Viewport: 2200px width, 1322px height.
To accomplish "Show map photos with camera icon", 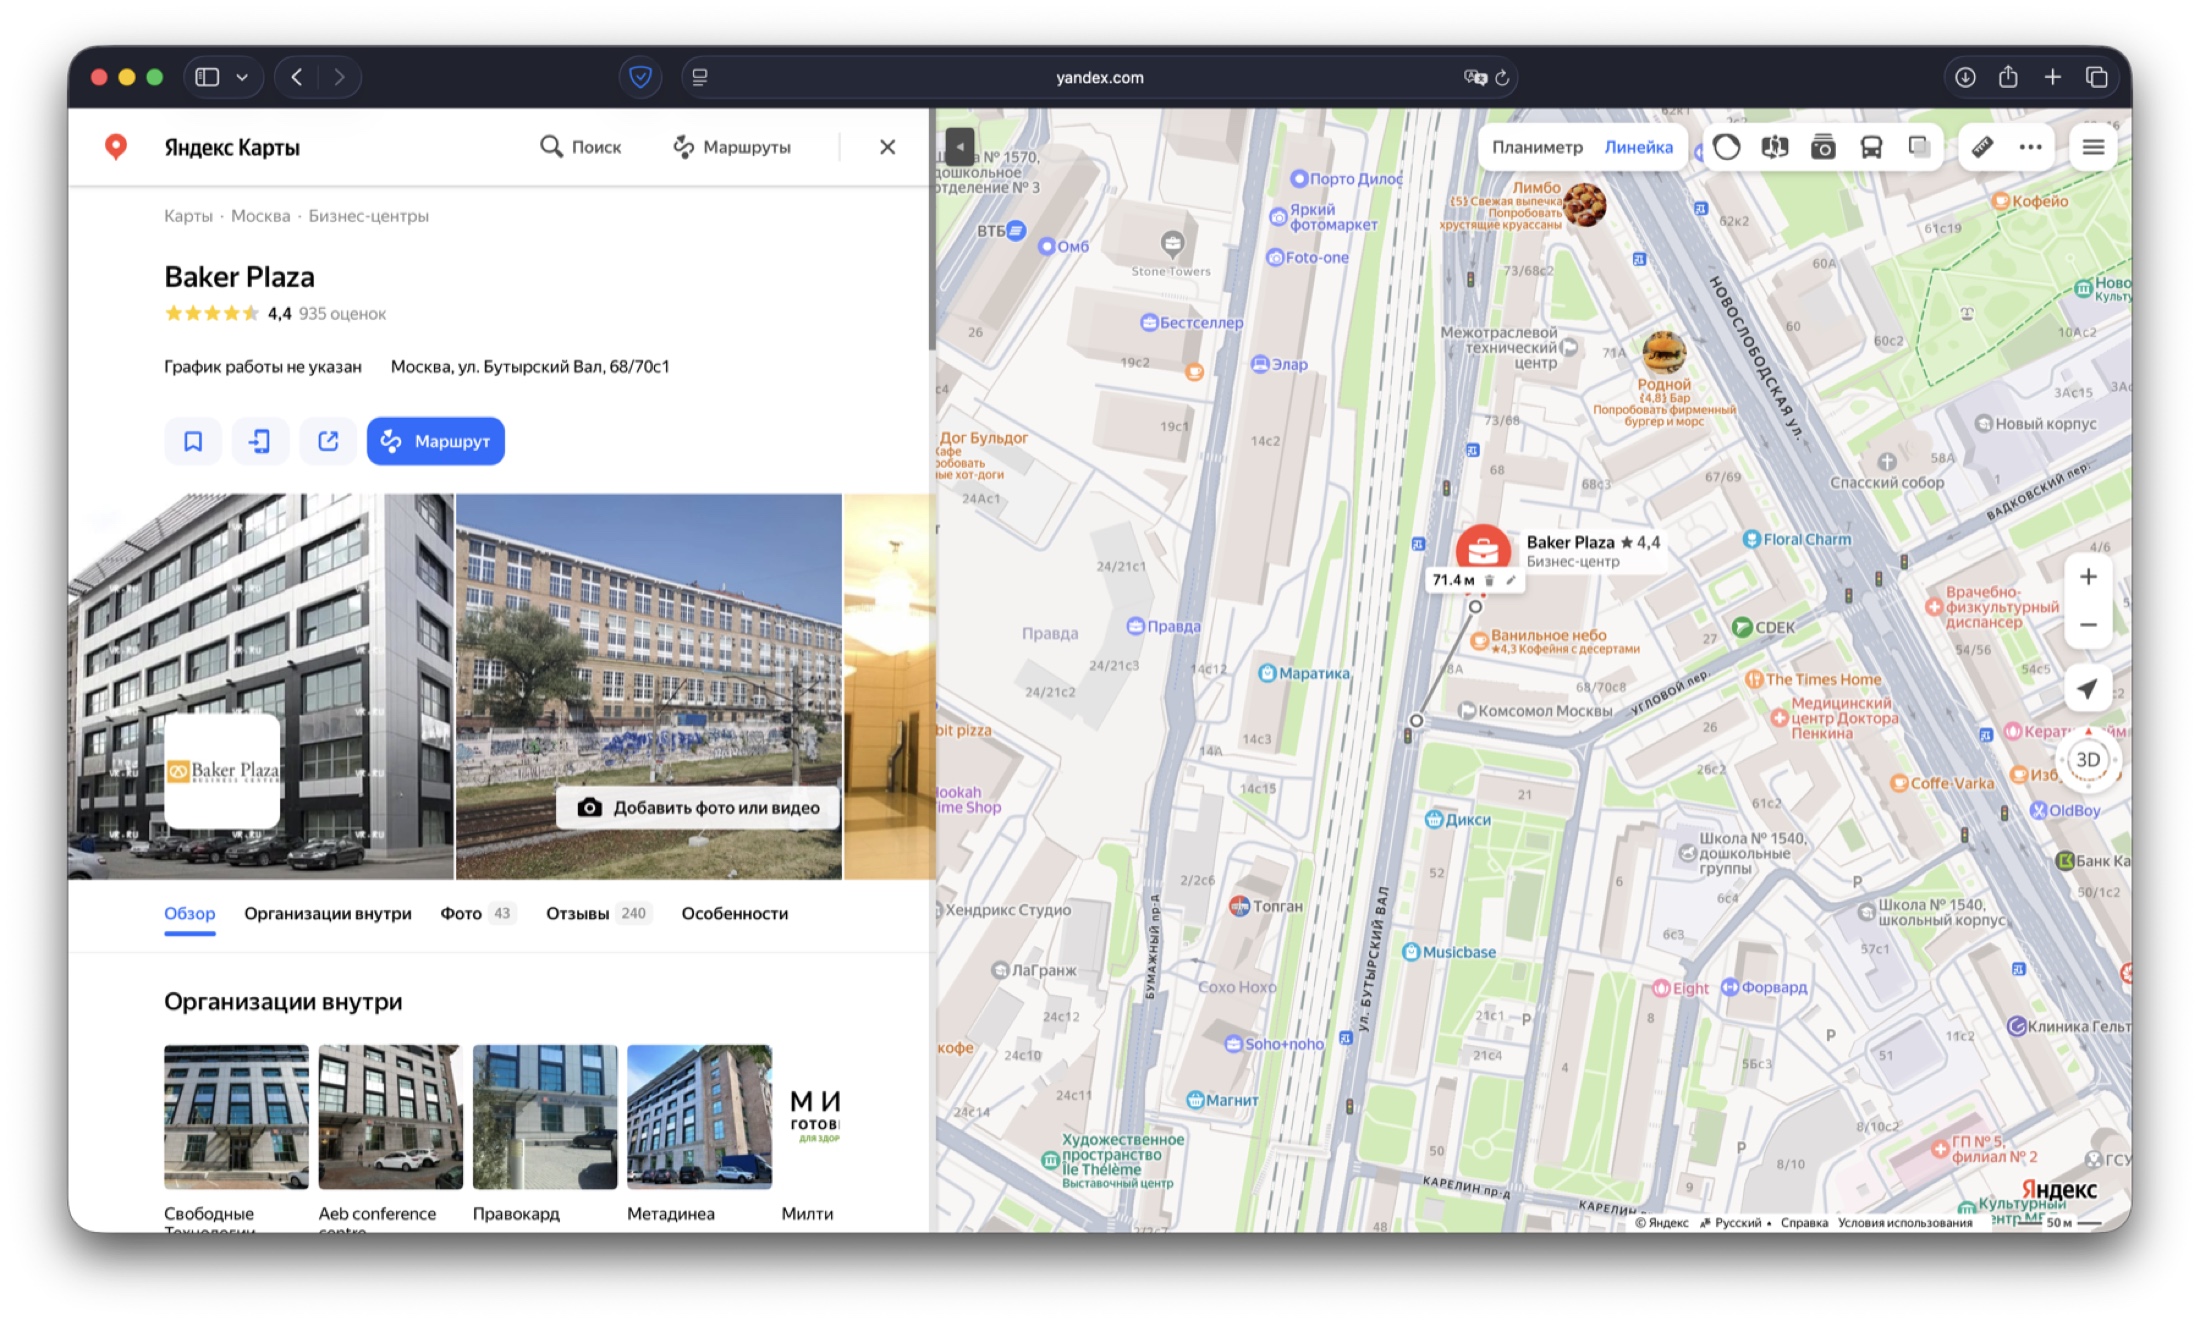I will point(1822,147).
